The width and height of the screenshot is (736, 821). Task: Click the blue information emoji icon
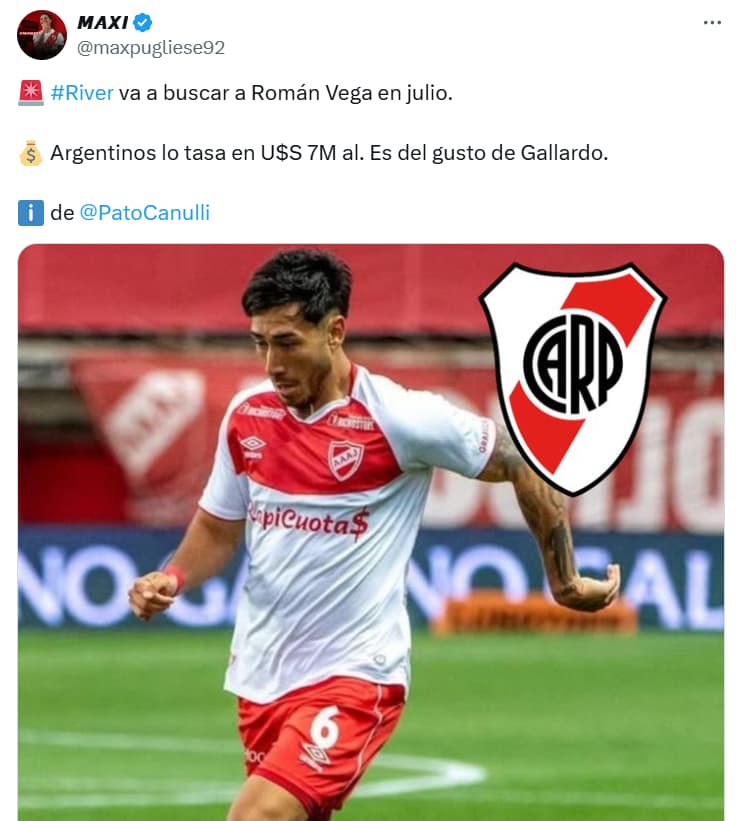coord(31,213)
